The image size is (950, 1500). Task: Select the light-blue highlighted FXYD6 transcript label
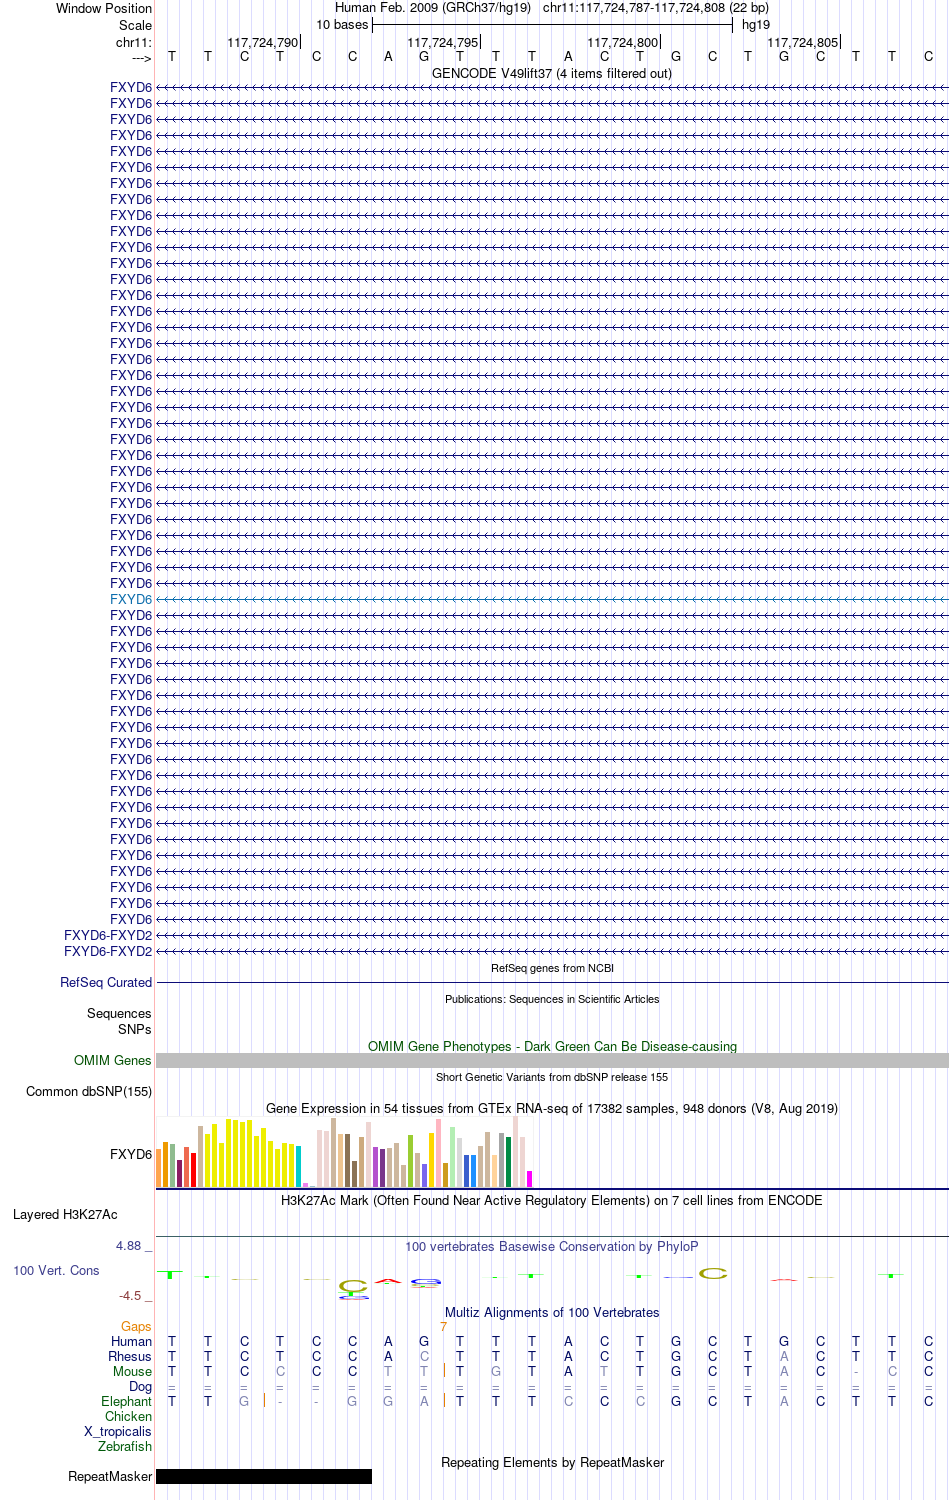coord(131,599)
